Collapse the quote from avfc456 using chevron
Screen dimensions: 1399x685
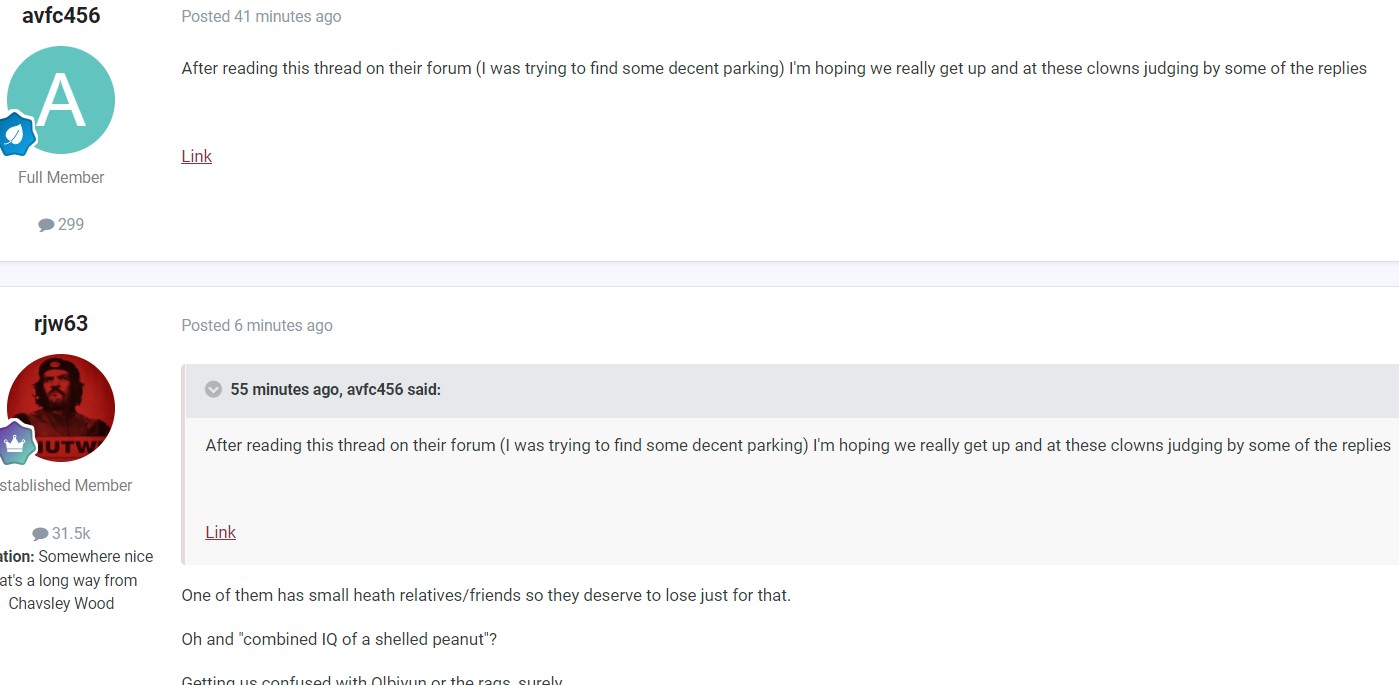click(213, 390)
